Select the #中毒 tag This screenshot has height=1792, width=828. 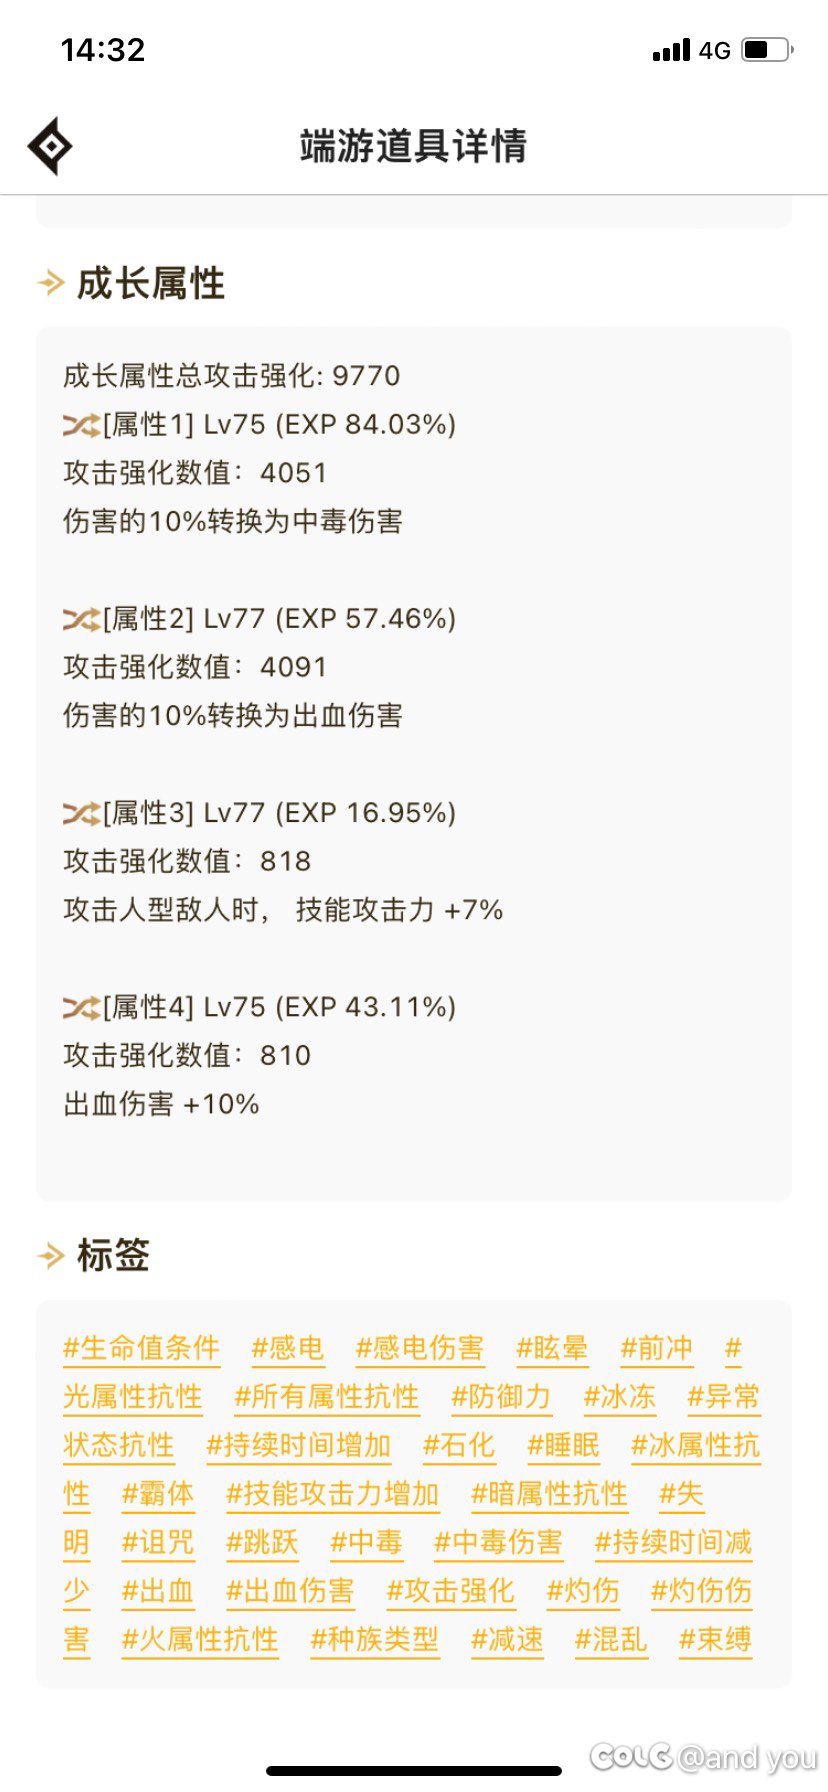coord(366,1542)
